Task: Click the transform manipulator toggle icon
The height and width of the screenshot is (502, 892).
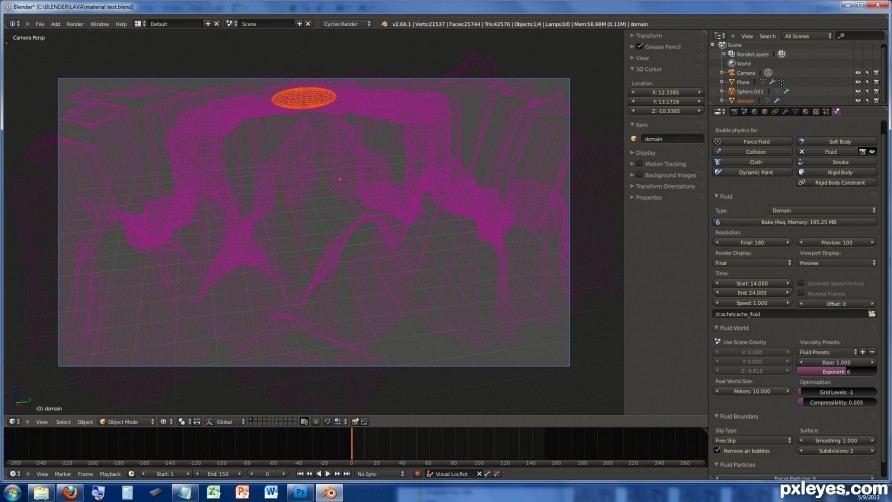Action: [x=209, y=422]
